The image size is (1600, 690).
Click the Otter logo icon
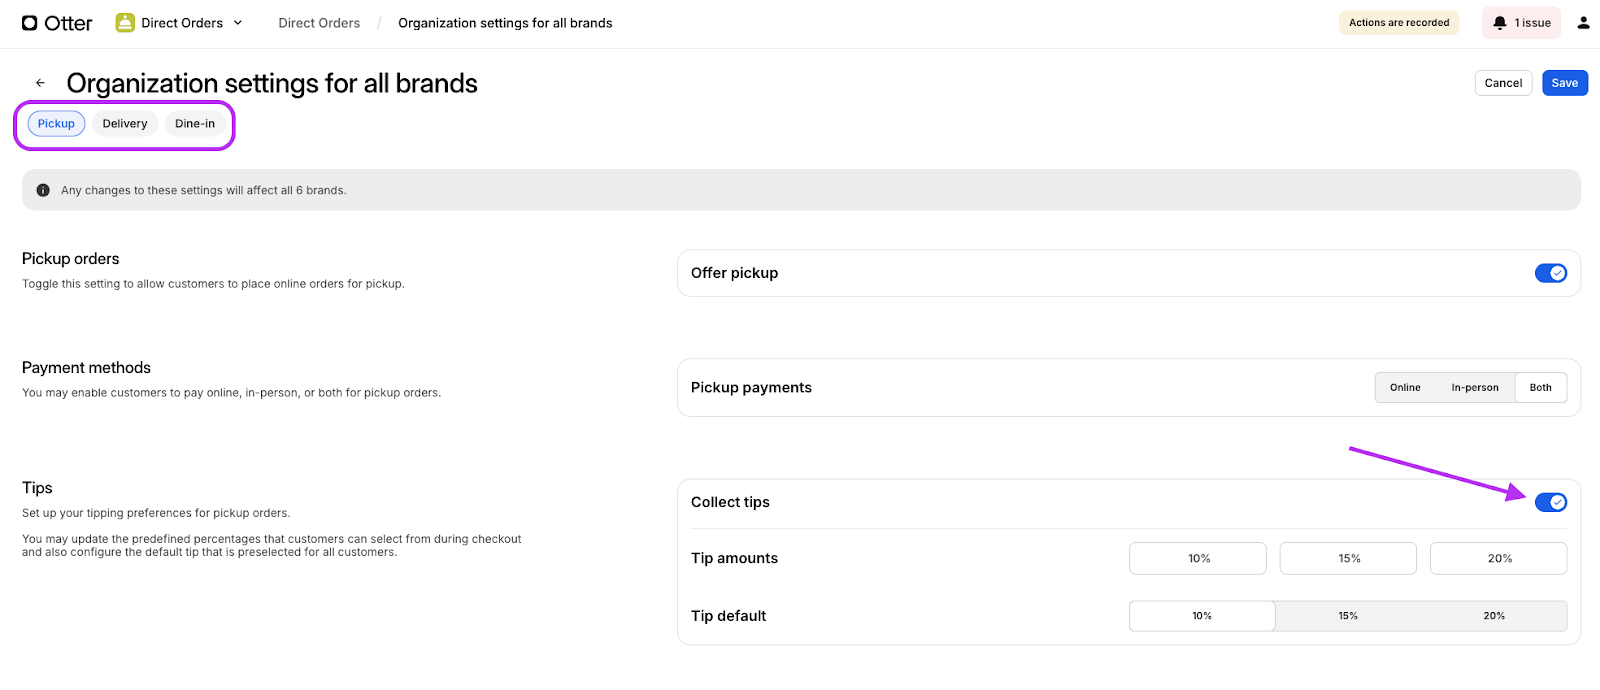[30, 23]
